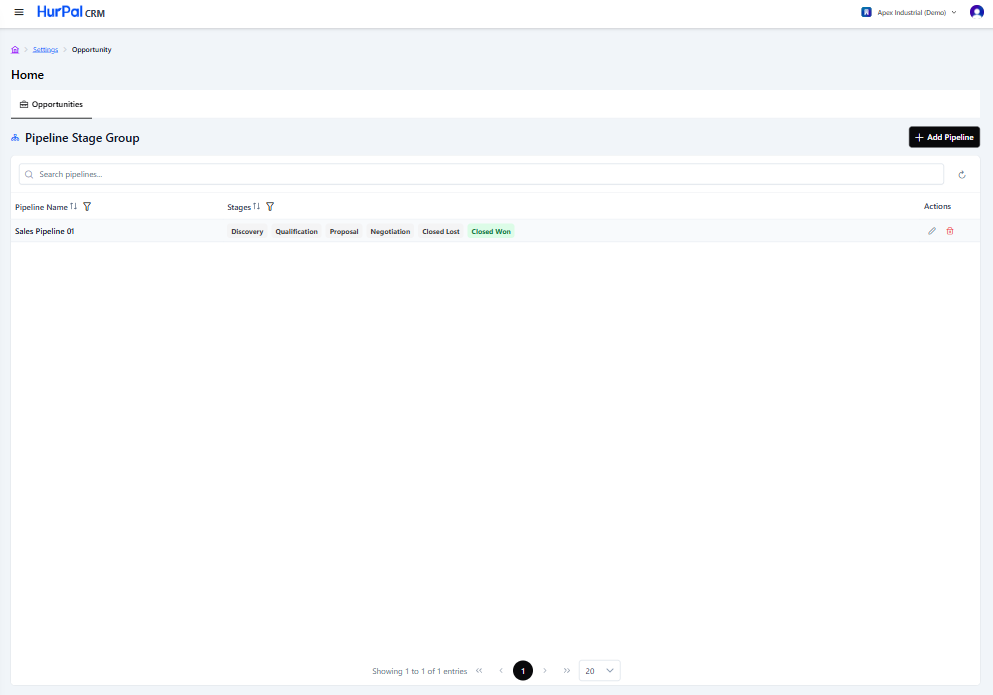The height and width of the screenshot is (695, 993).
Task: Open the hamburger navigation menu
Action: tap(19, 12)
